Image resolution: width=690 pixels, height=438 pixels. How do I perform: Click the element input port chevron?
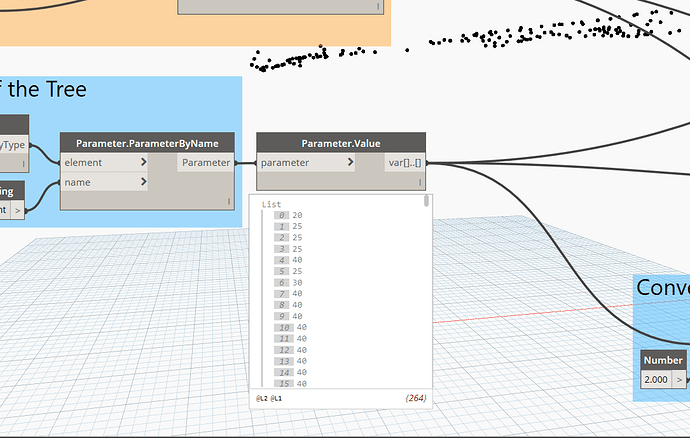click(143, 162)
